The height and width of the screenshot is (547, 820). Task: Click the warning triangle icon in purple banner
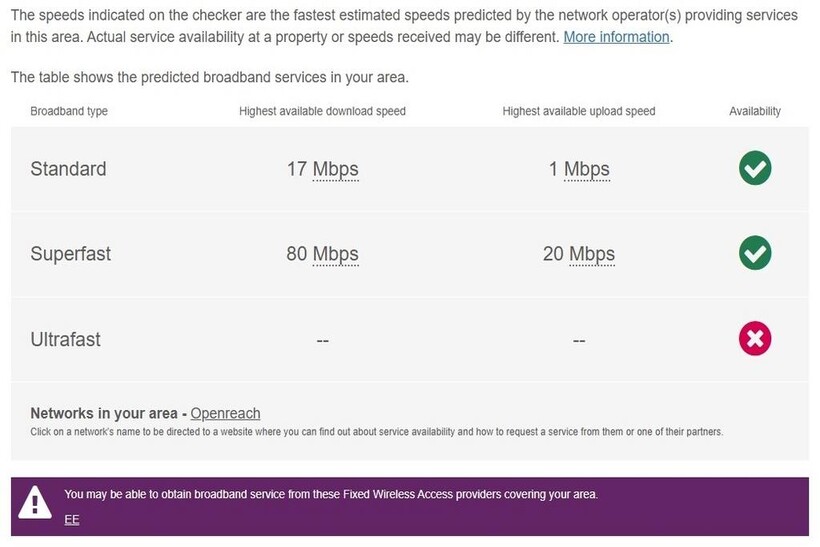point(36,500)
